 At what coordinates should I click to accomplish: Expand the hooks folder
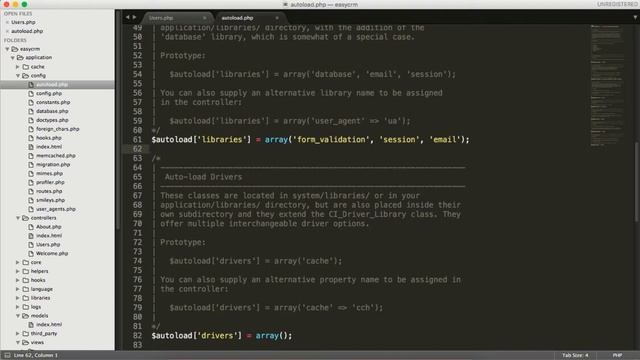point(18,280)
